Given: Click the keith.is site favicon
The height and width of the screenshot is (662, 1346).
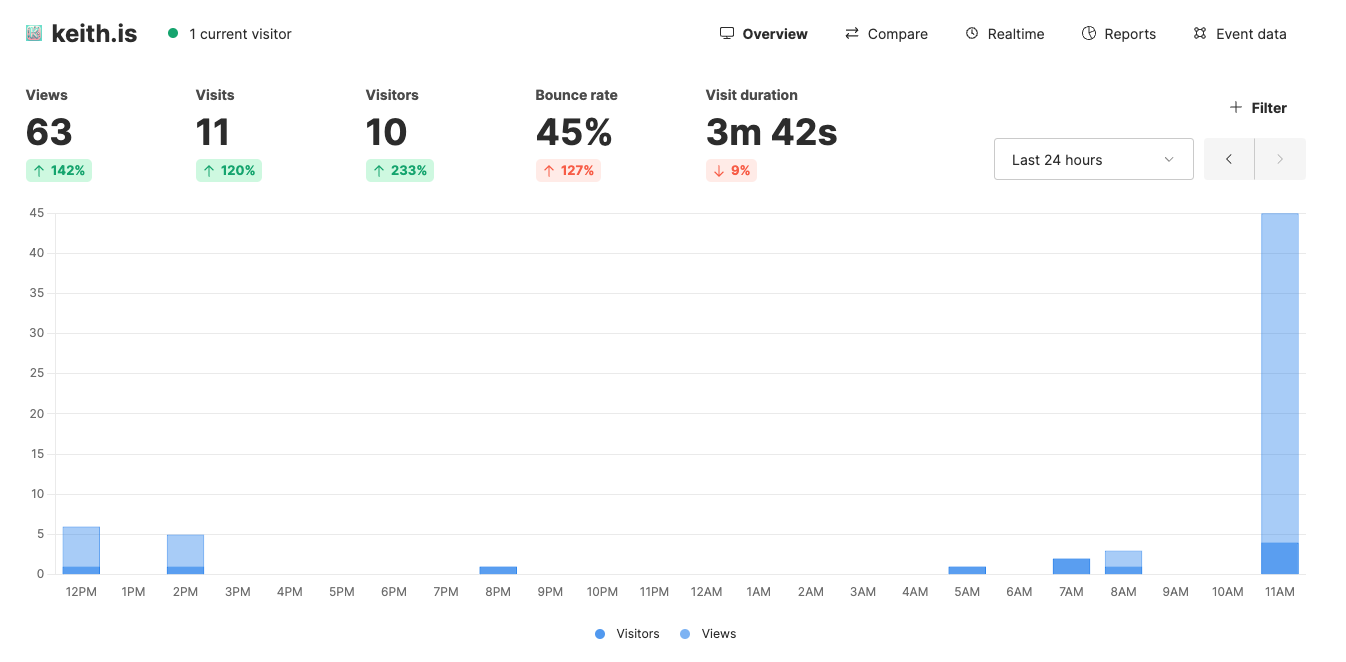Looking at the screenshot, I should pos(35,32).
